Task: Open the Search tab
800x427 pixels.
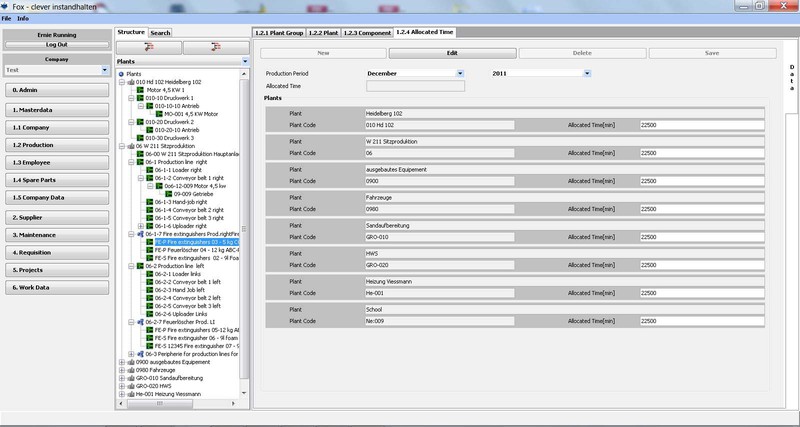Action: [x=160, y=33]
